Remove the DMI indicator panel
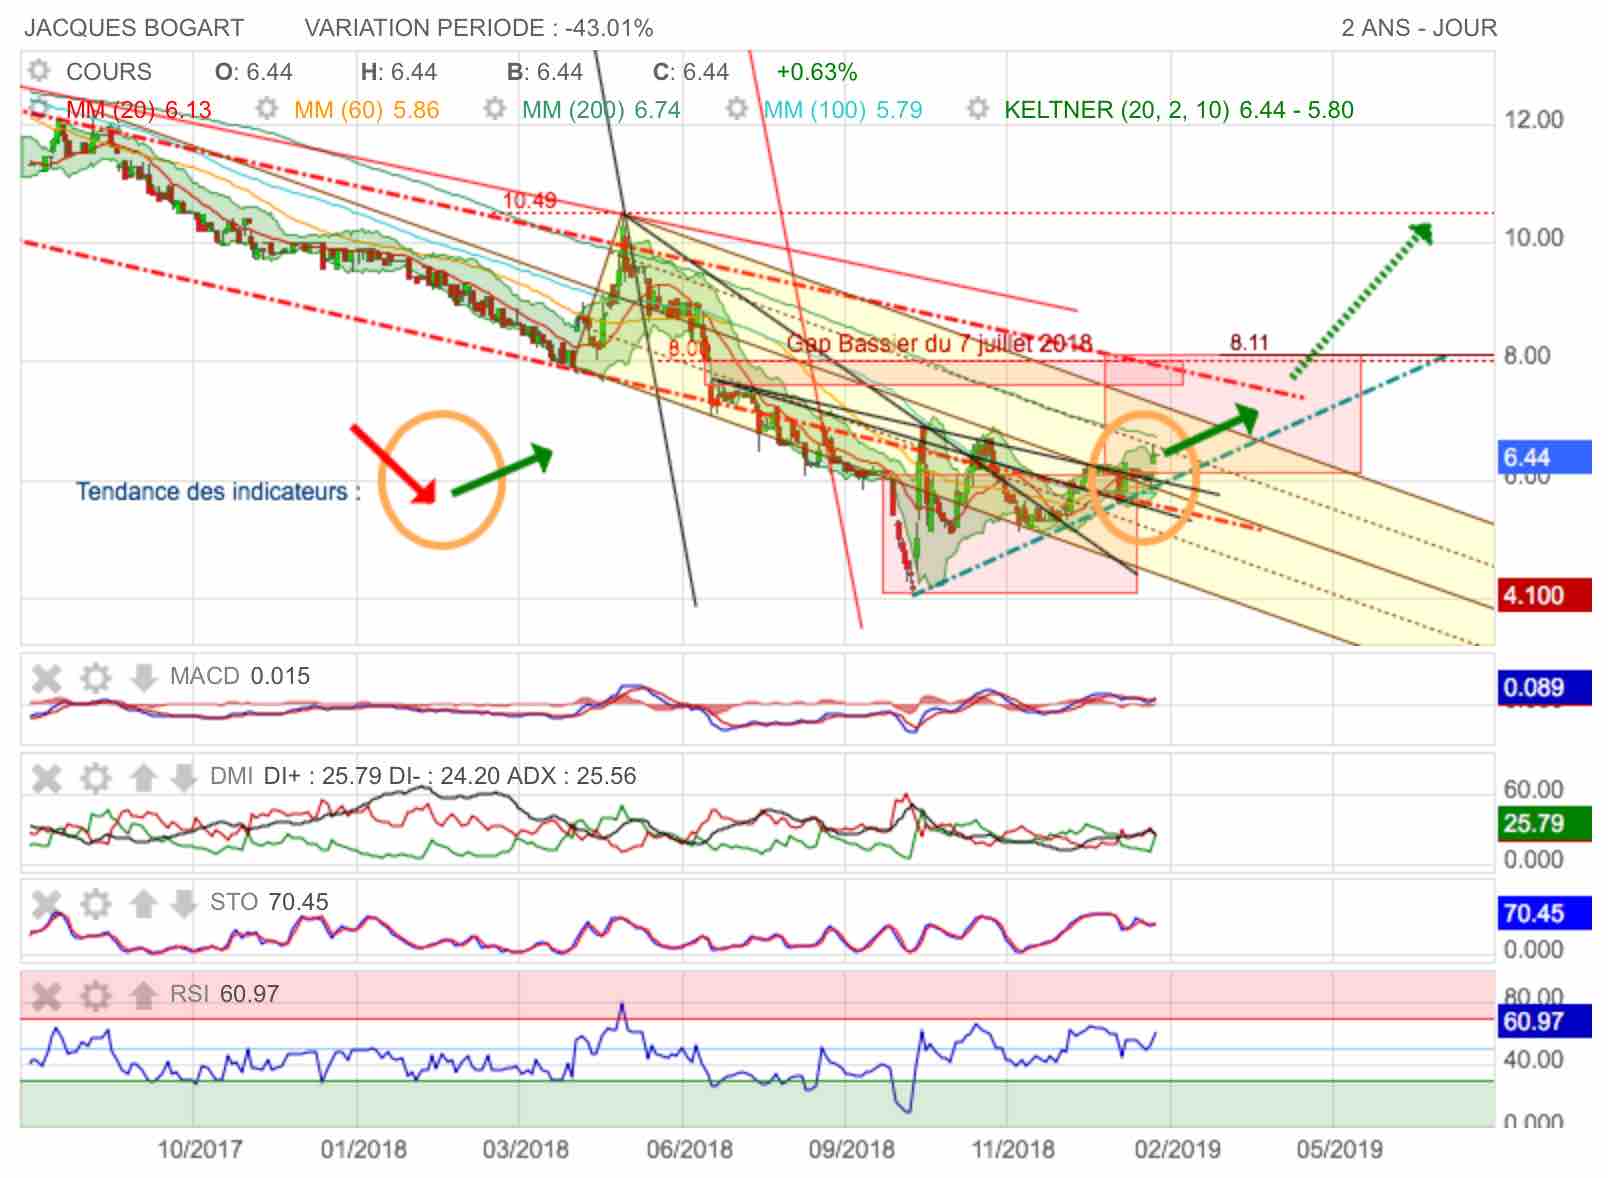 coord(47,777)
